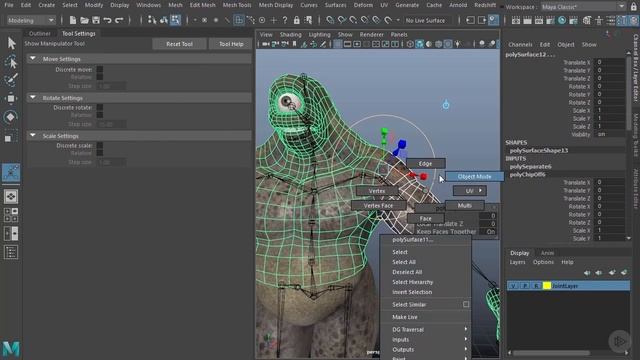
Task: Click the layer editor horizontal scrollbar
Action: [551, 353]
